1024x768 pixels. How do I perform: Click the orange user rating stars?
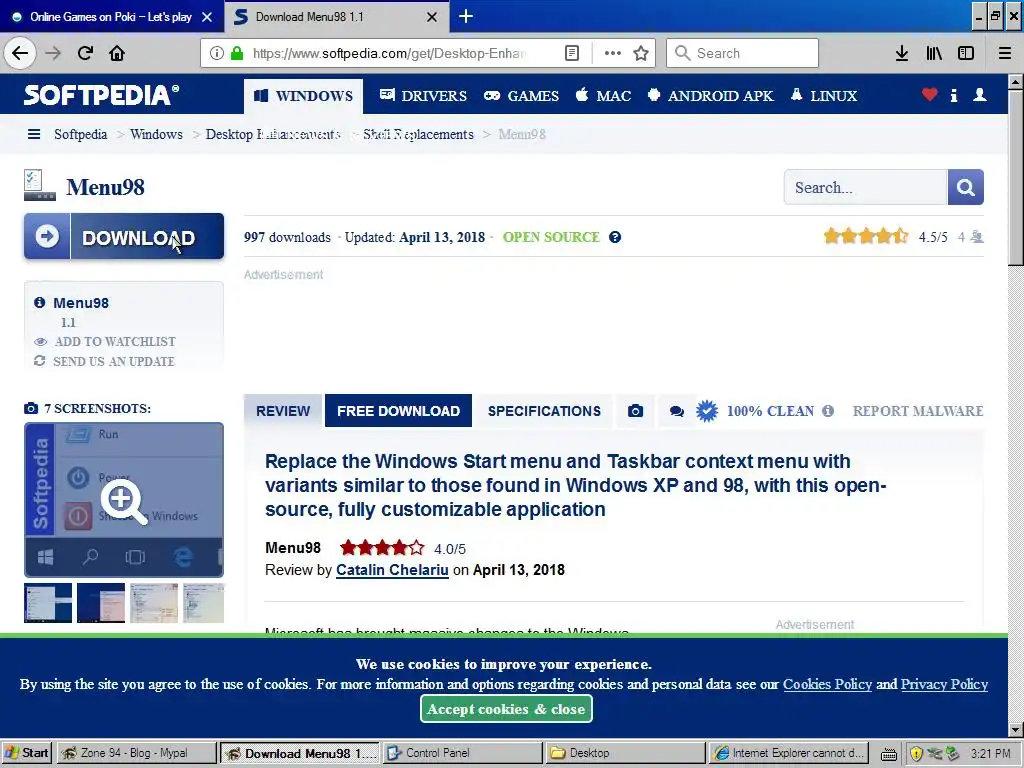coord(866,236)
